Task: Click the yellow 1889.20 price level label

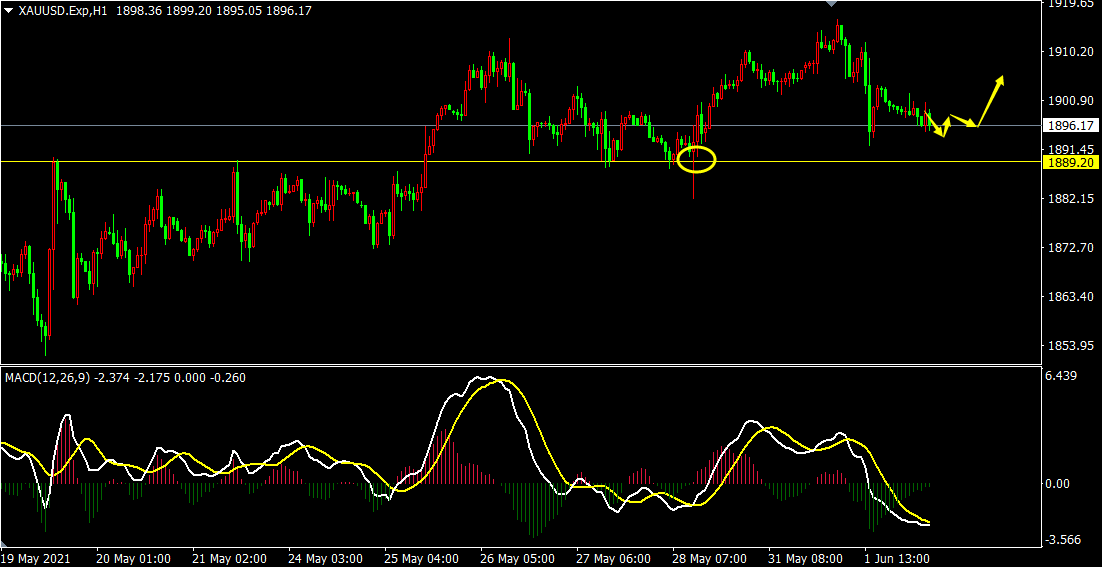Action: point(1068,162)
